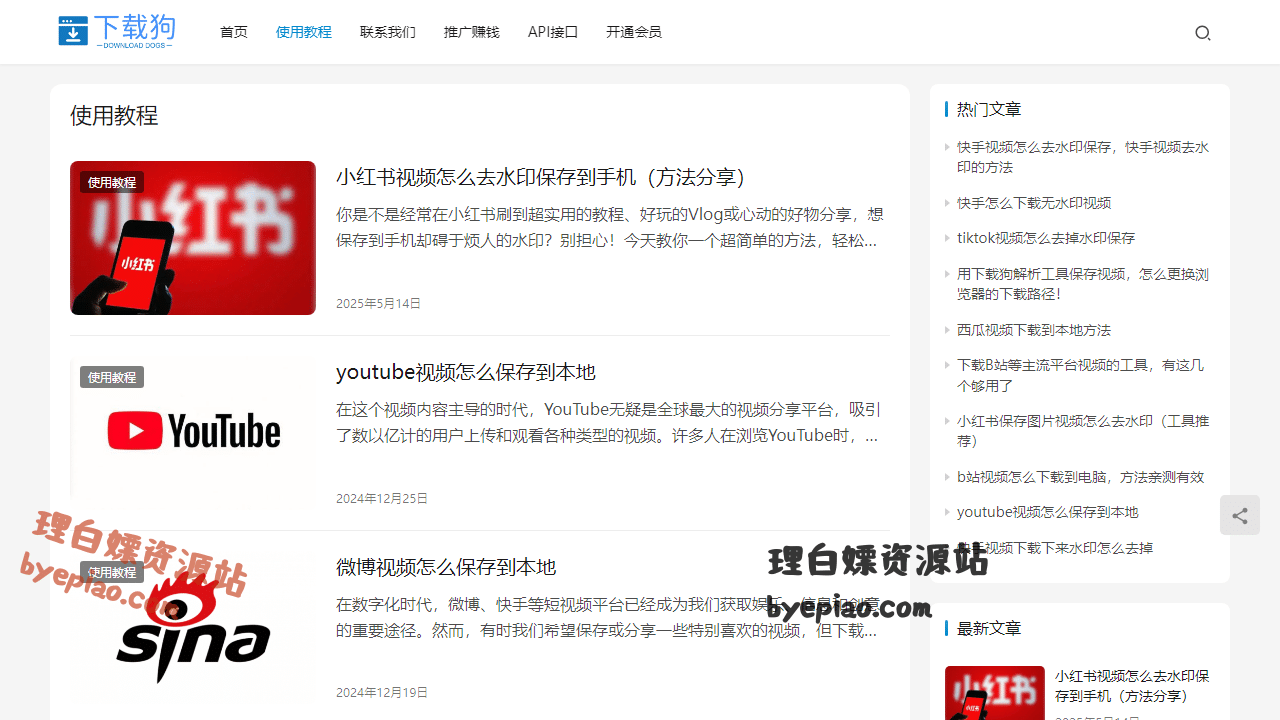Image resolution: width=1280 pixels, height=720 pixels.
Task: Click the 最新文章 section heading
Action: pyautogui.click(x=989, y=628)
